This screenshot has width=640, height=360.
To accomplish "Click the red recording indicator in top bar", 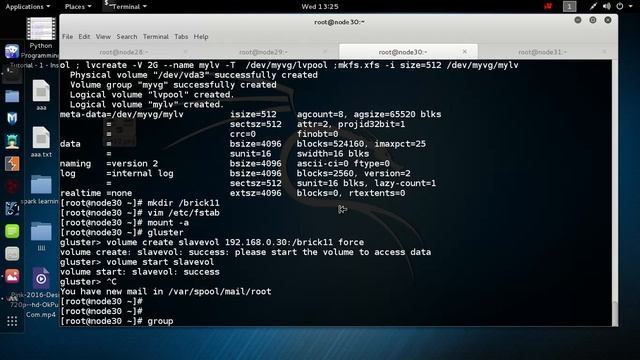I will 548,6.
